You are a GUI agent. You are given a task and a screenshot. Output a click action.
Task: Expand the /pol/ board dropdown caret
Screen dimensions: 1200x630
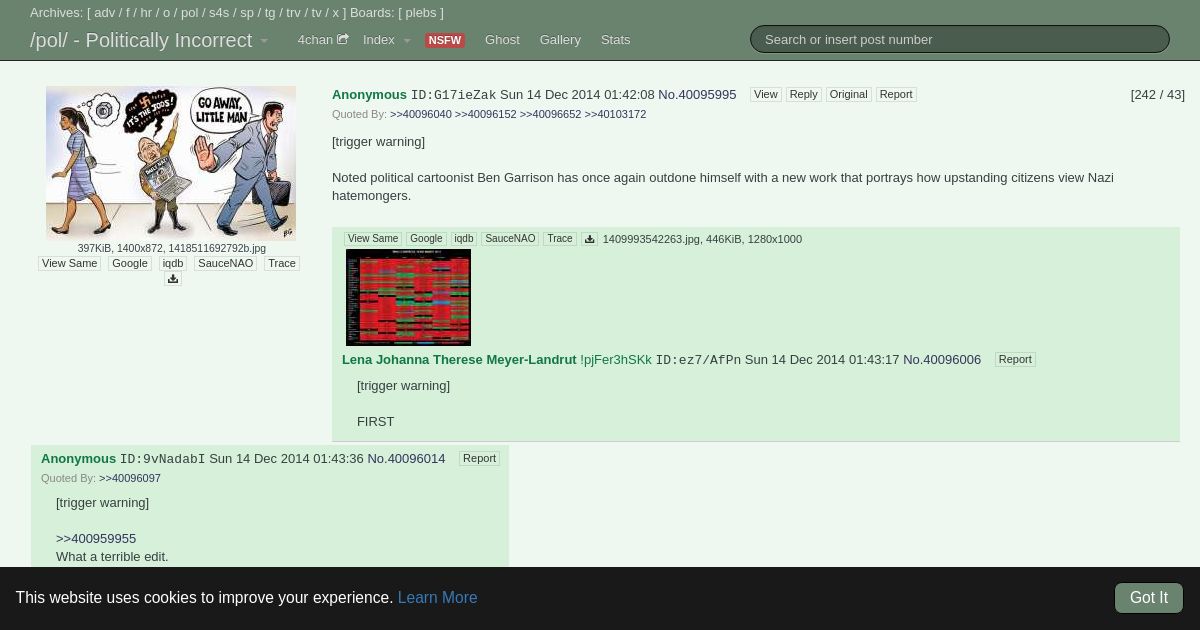click(264, 41)
